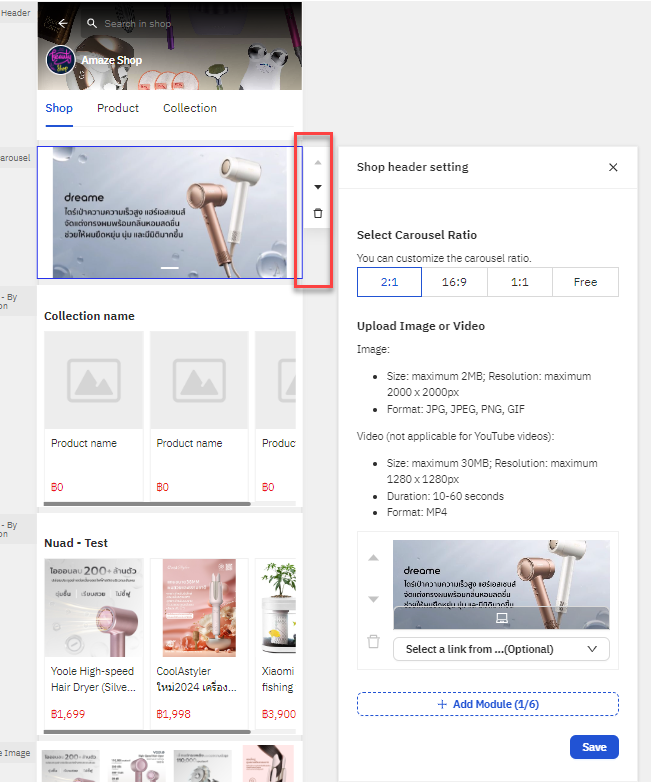Click Select Carousel Ratio heading
The width and height of the screenshot is (651, 782).
(x=417, y=235)
